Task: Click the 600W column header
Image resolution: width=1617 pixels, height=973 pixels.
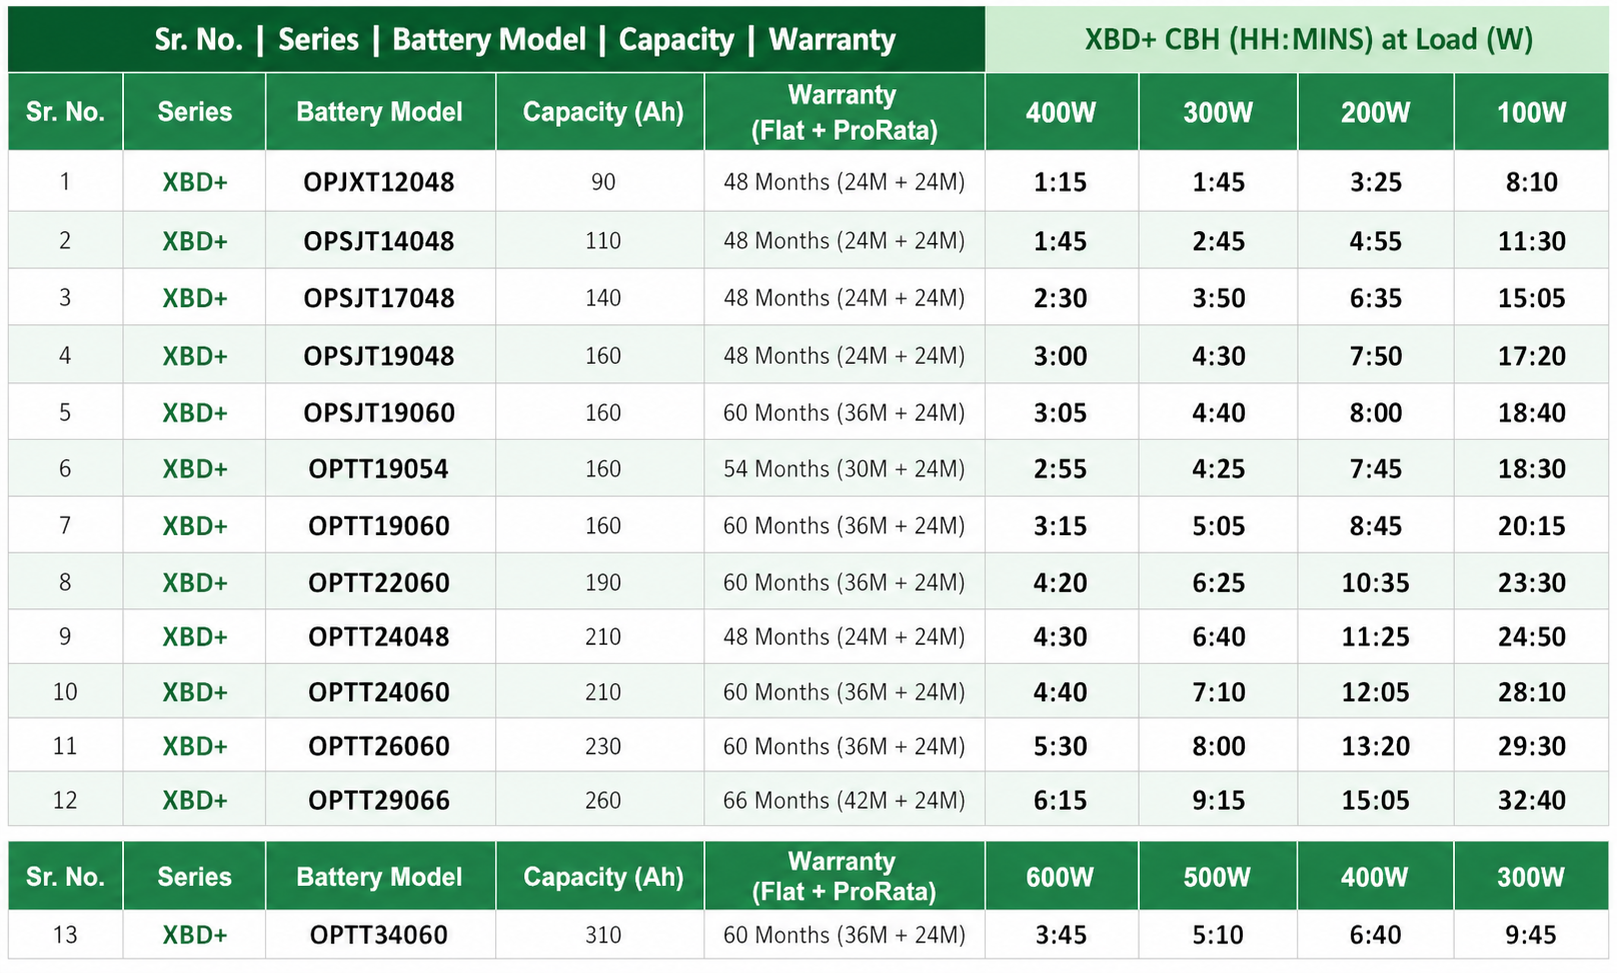Action: tap(1060, 878)
